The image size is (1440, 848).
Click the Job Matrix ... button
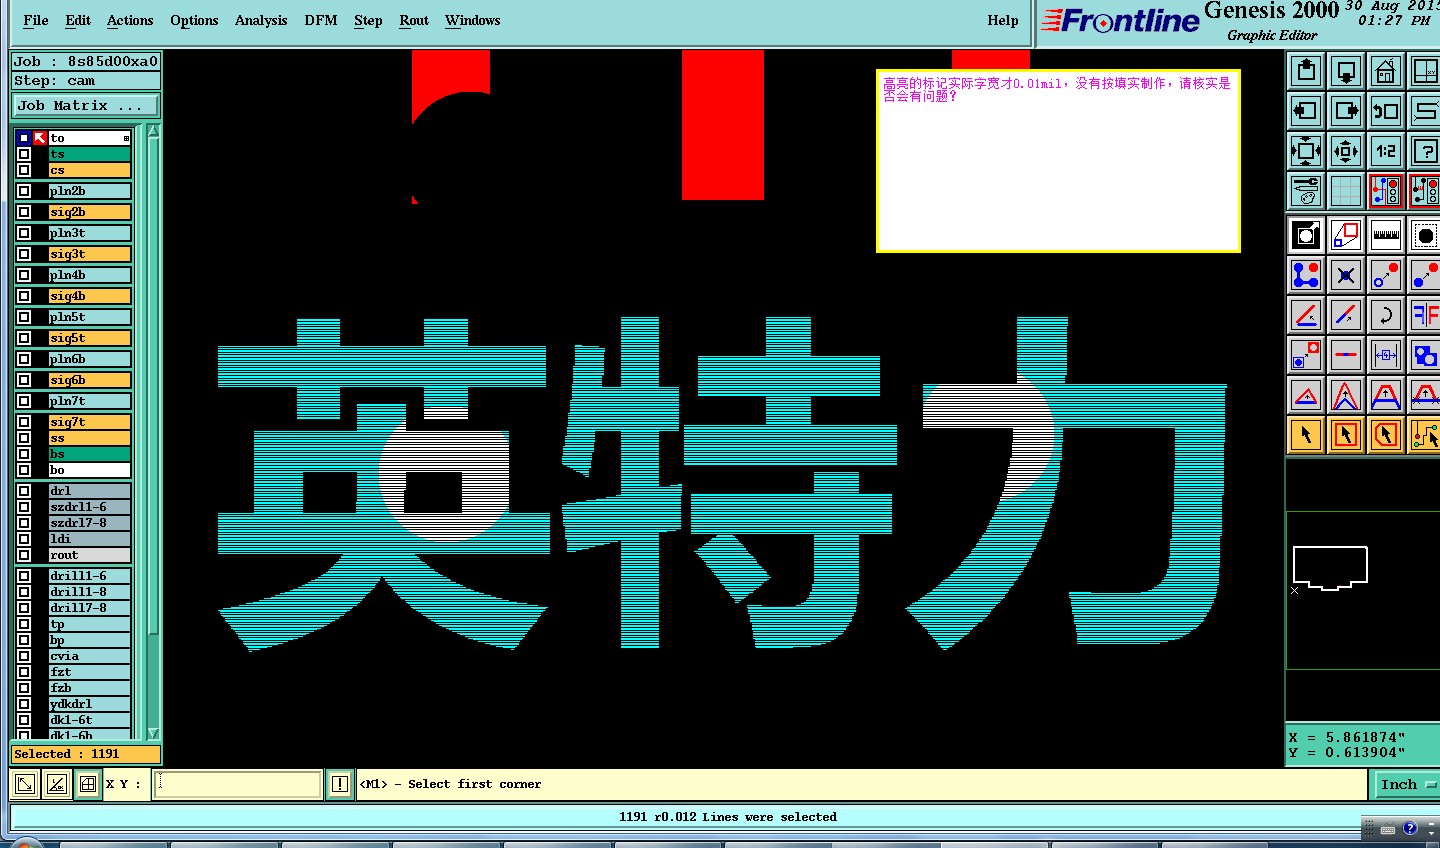point(86,105)
